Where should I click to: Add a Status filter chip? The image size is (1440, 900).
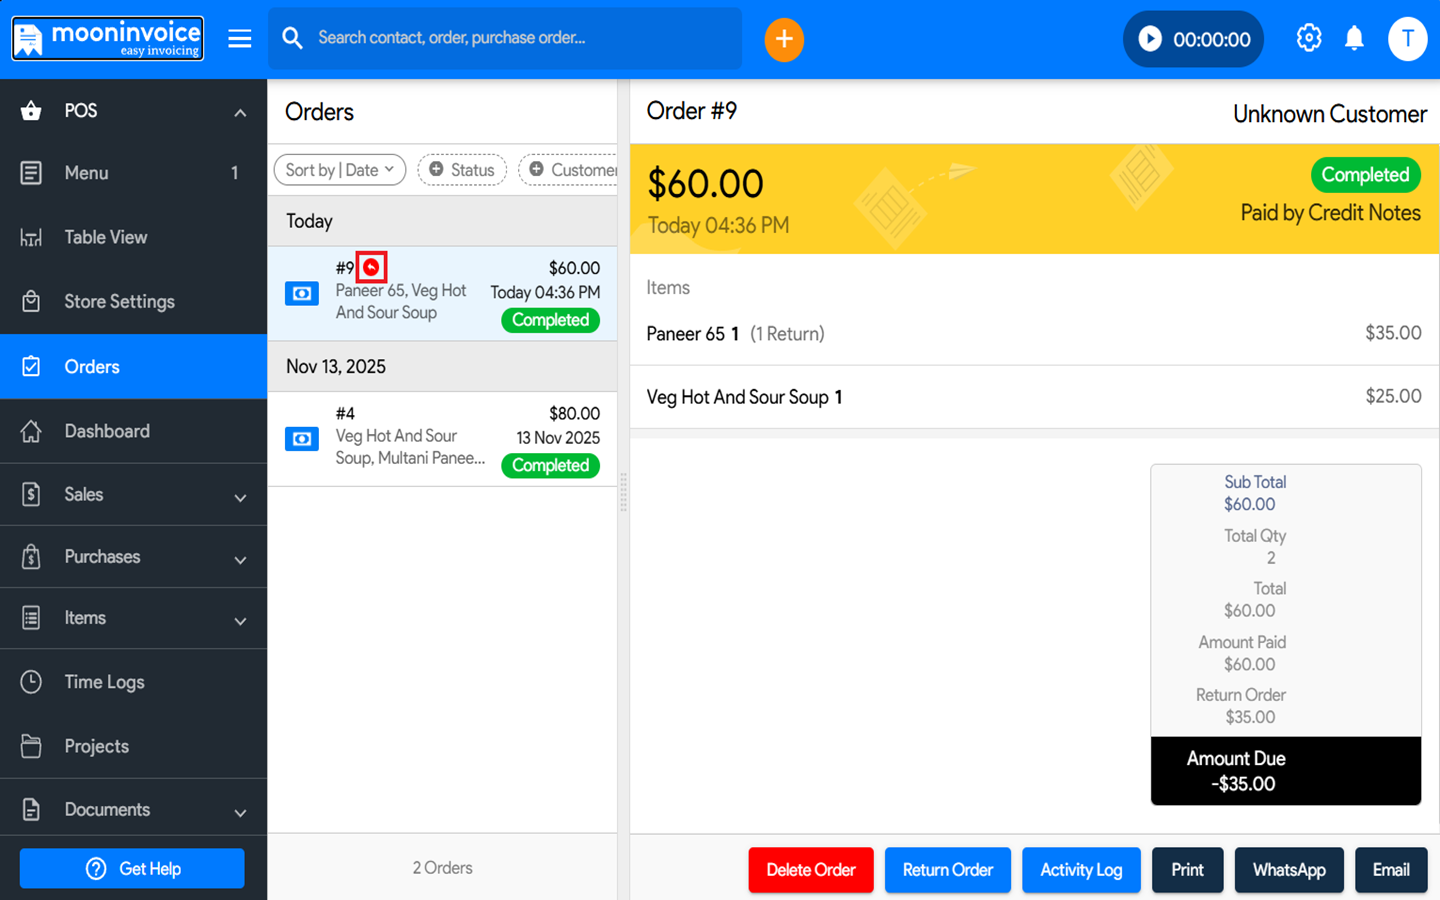[462, 170]
